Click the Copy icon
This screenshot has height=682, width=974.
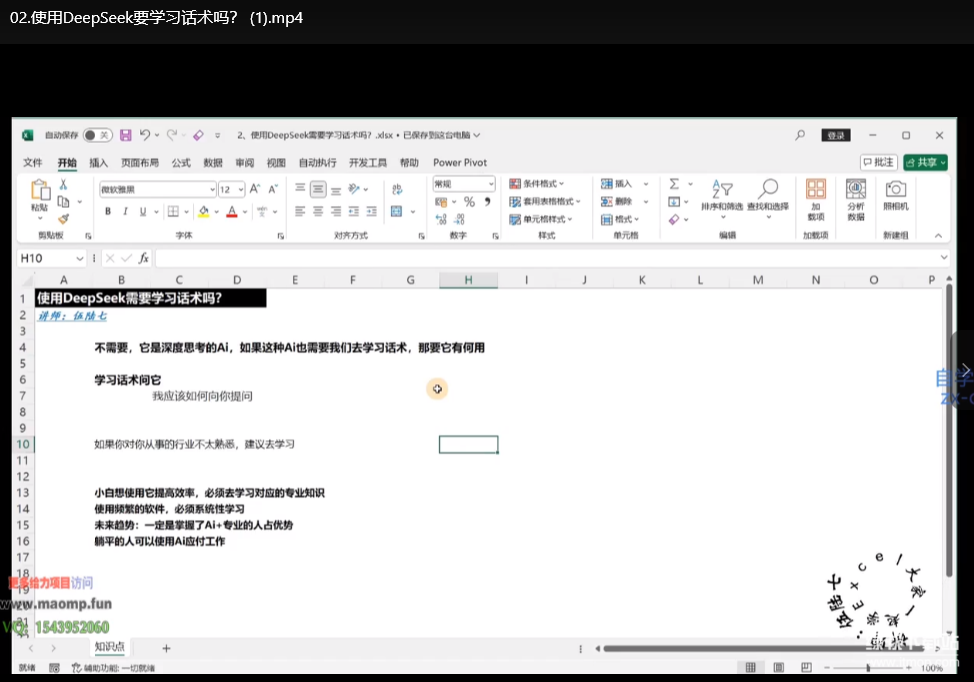(x=63, y=201)
